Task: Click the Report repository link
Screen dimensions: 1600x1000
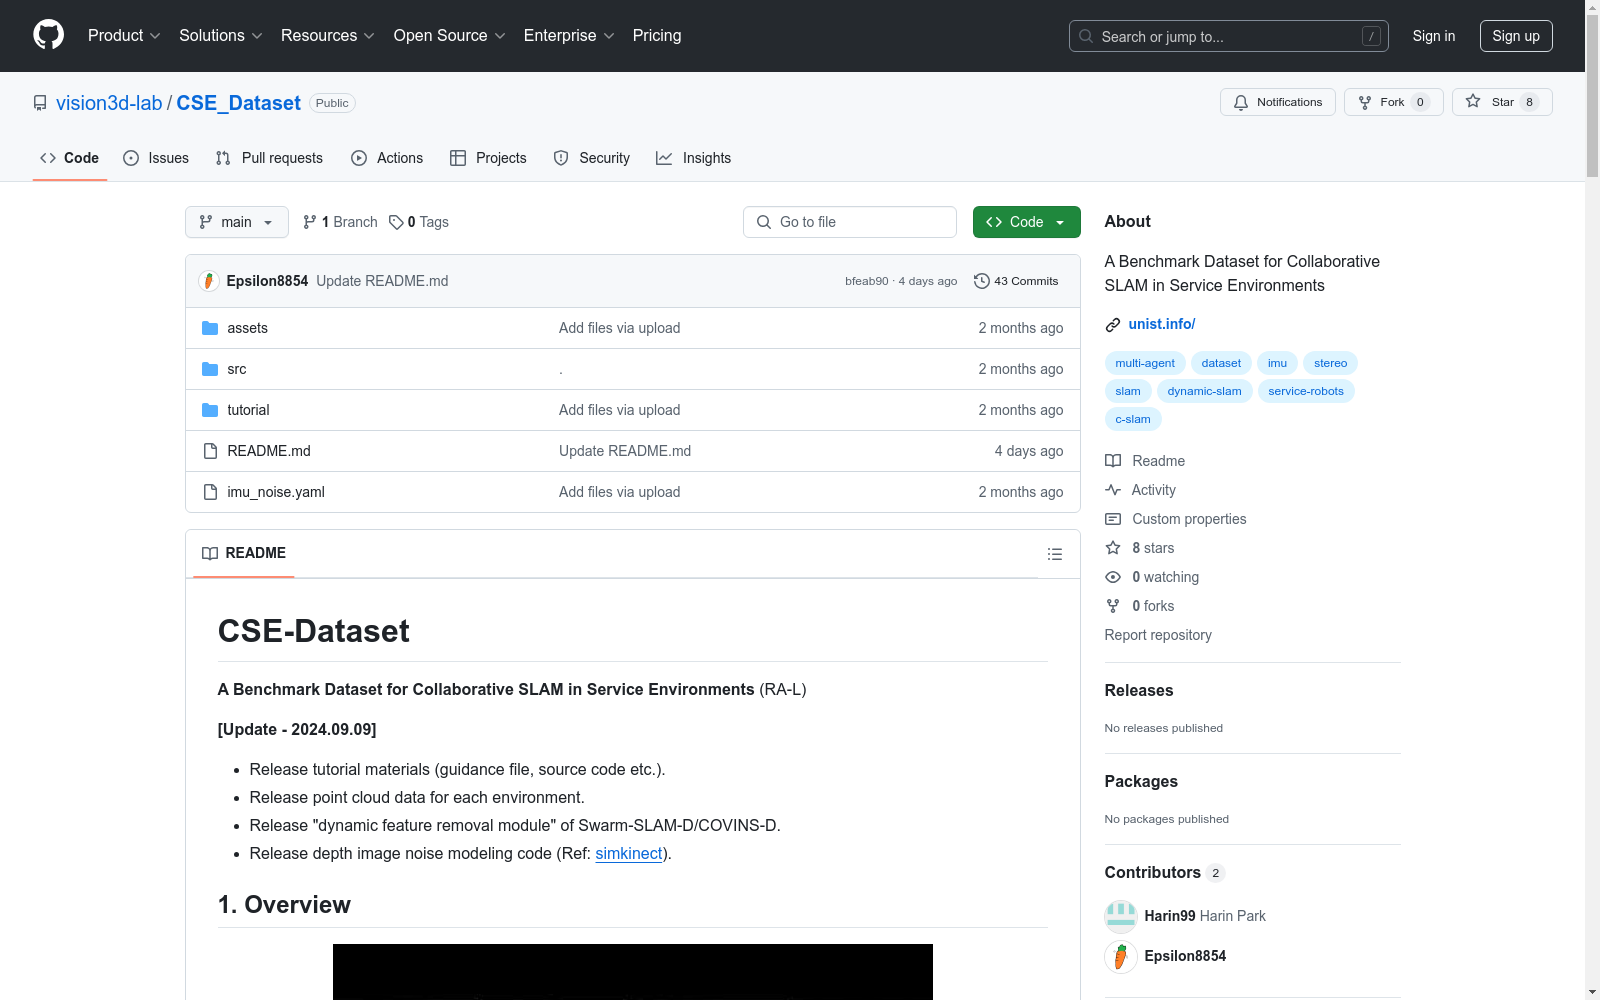Action: pyautogui.click(x=1158, y=635)
